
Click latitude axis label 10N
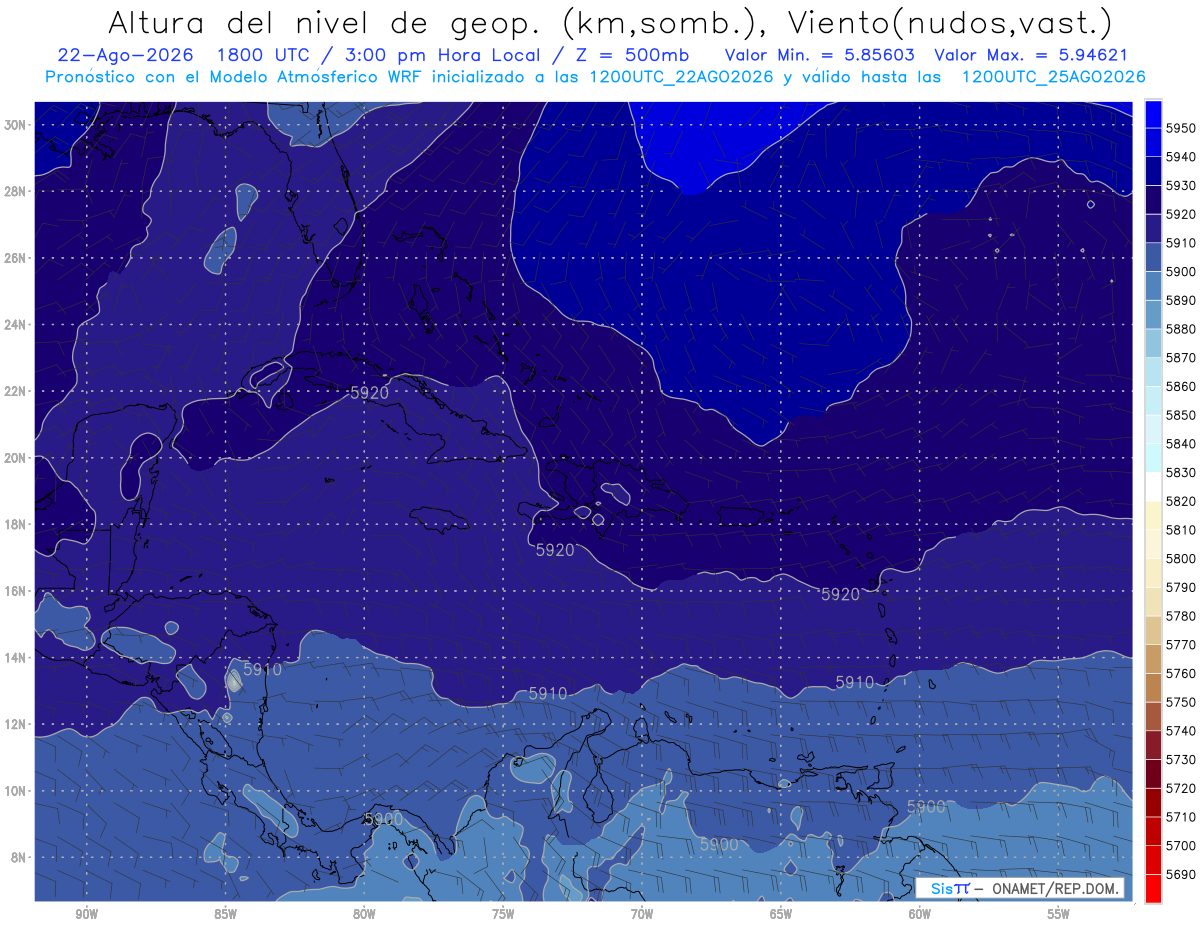(x=16, y=790)
